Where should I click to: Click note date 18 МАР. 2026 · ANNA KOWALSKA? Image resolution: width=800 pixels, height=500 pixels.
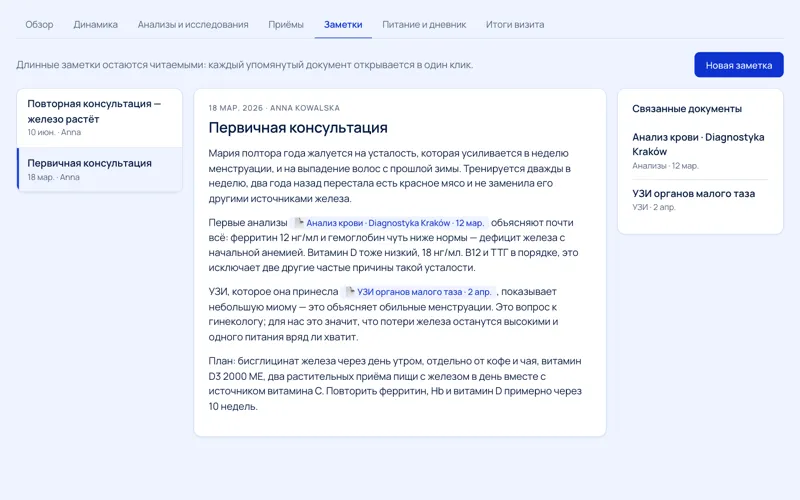pos(274,108)
